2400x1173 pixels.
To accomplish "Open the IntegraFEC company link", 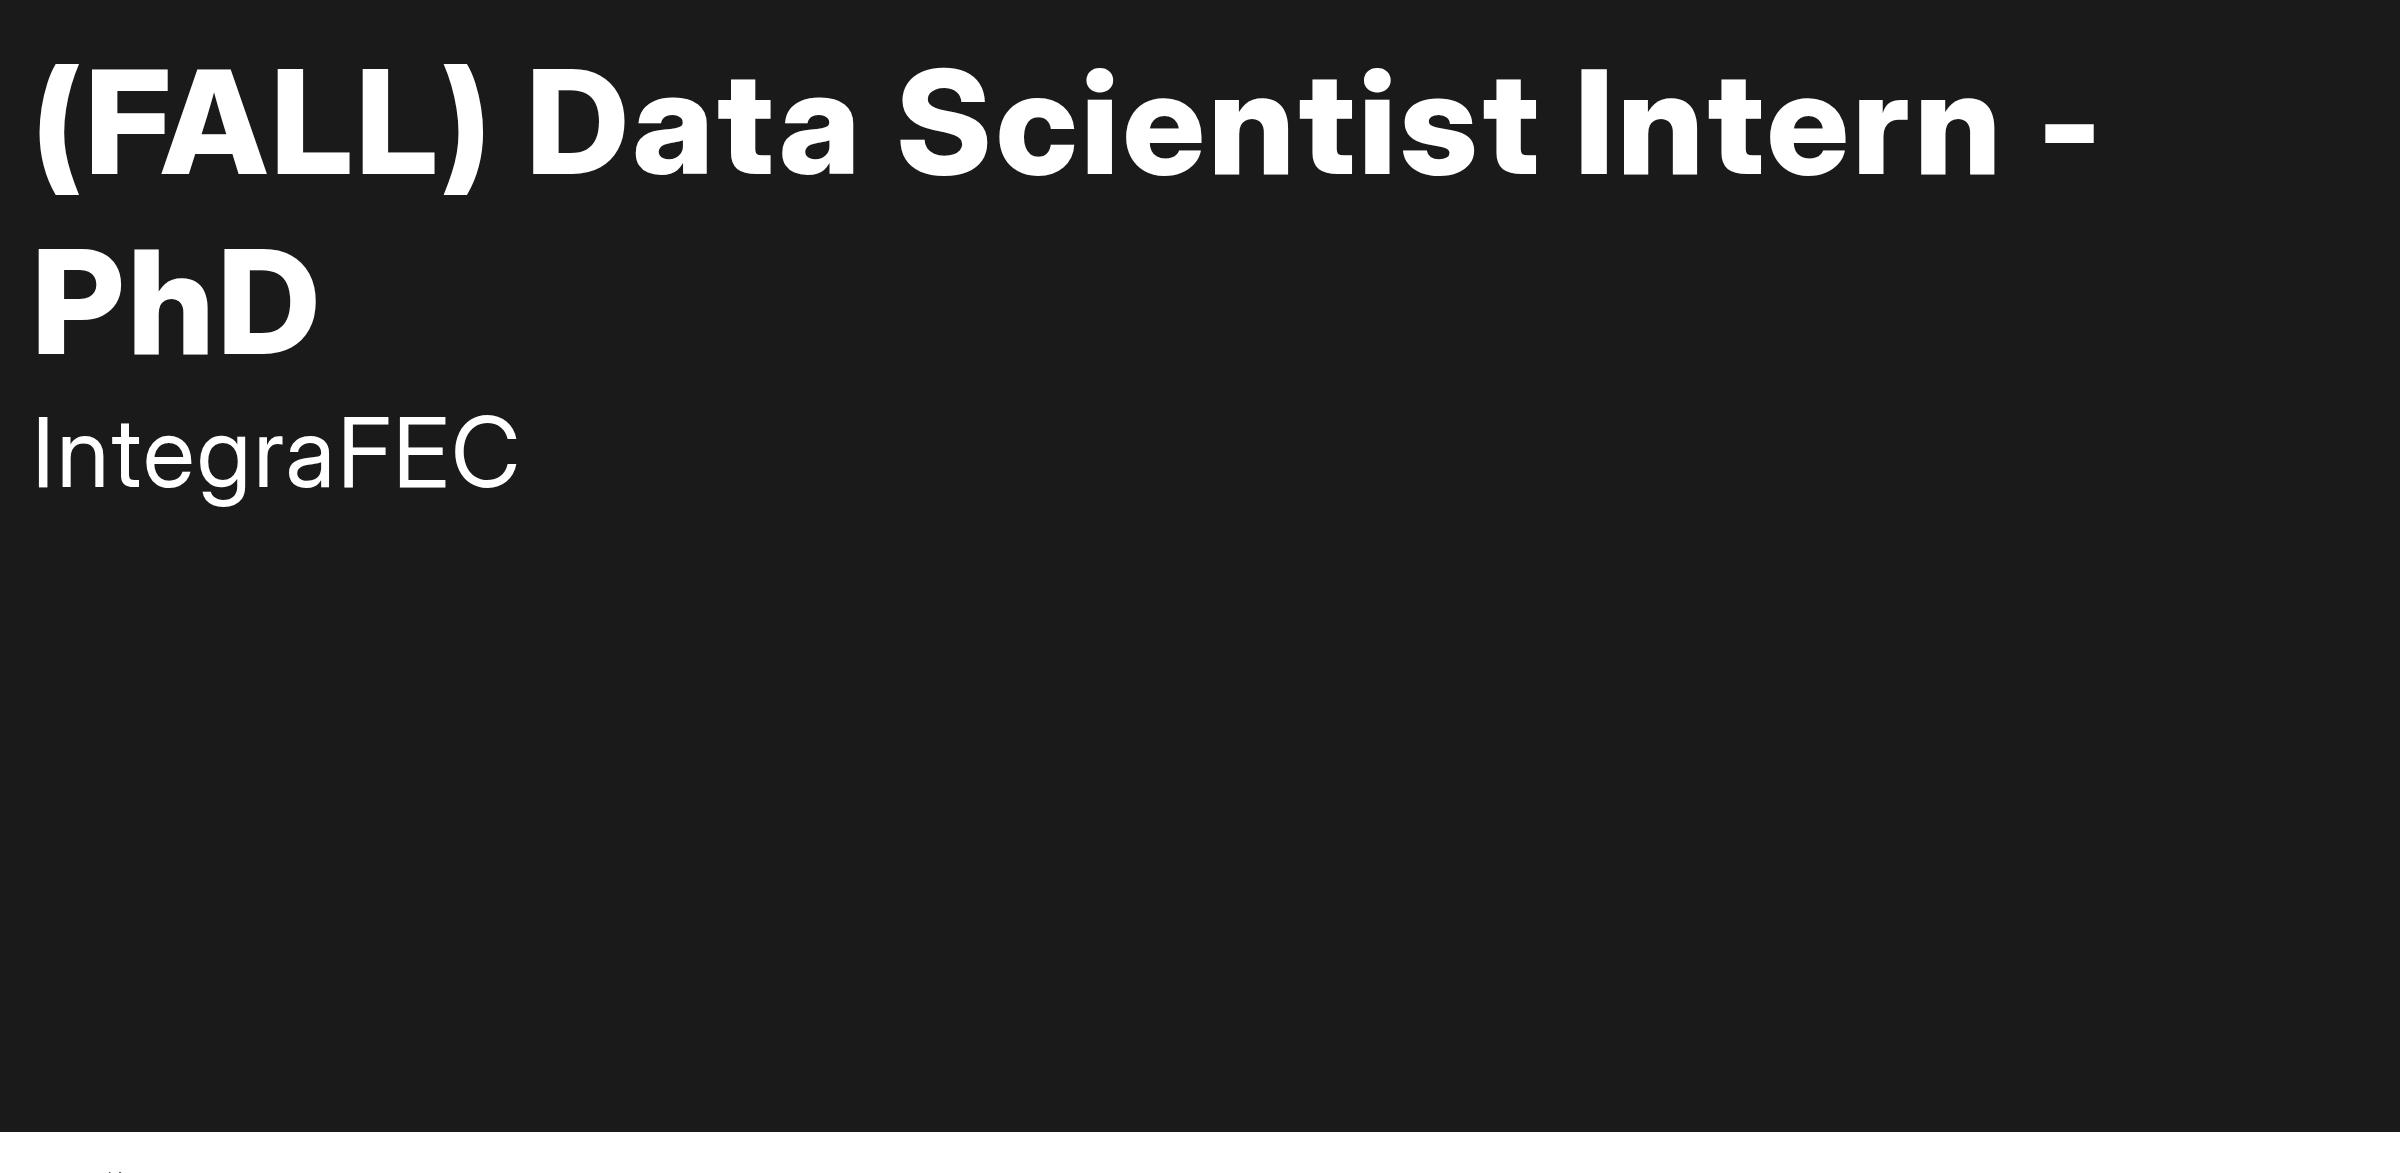I will click(x=276, y=456).
